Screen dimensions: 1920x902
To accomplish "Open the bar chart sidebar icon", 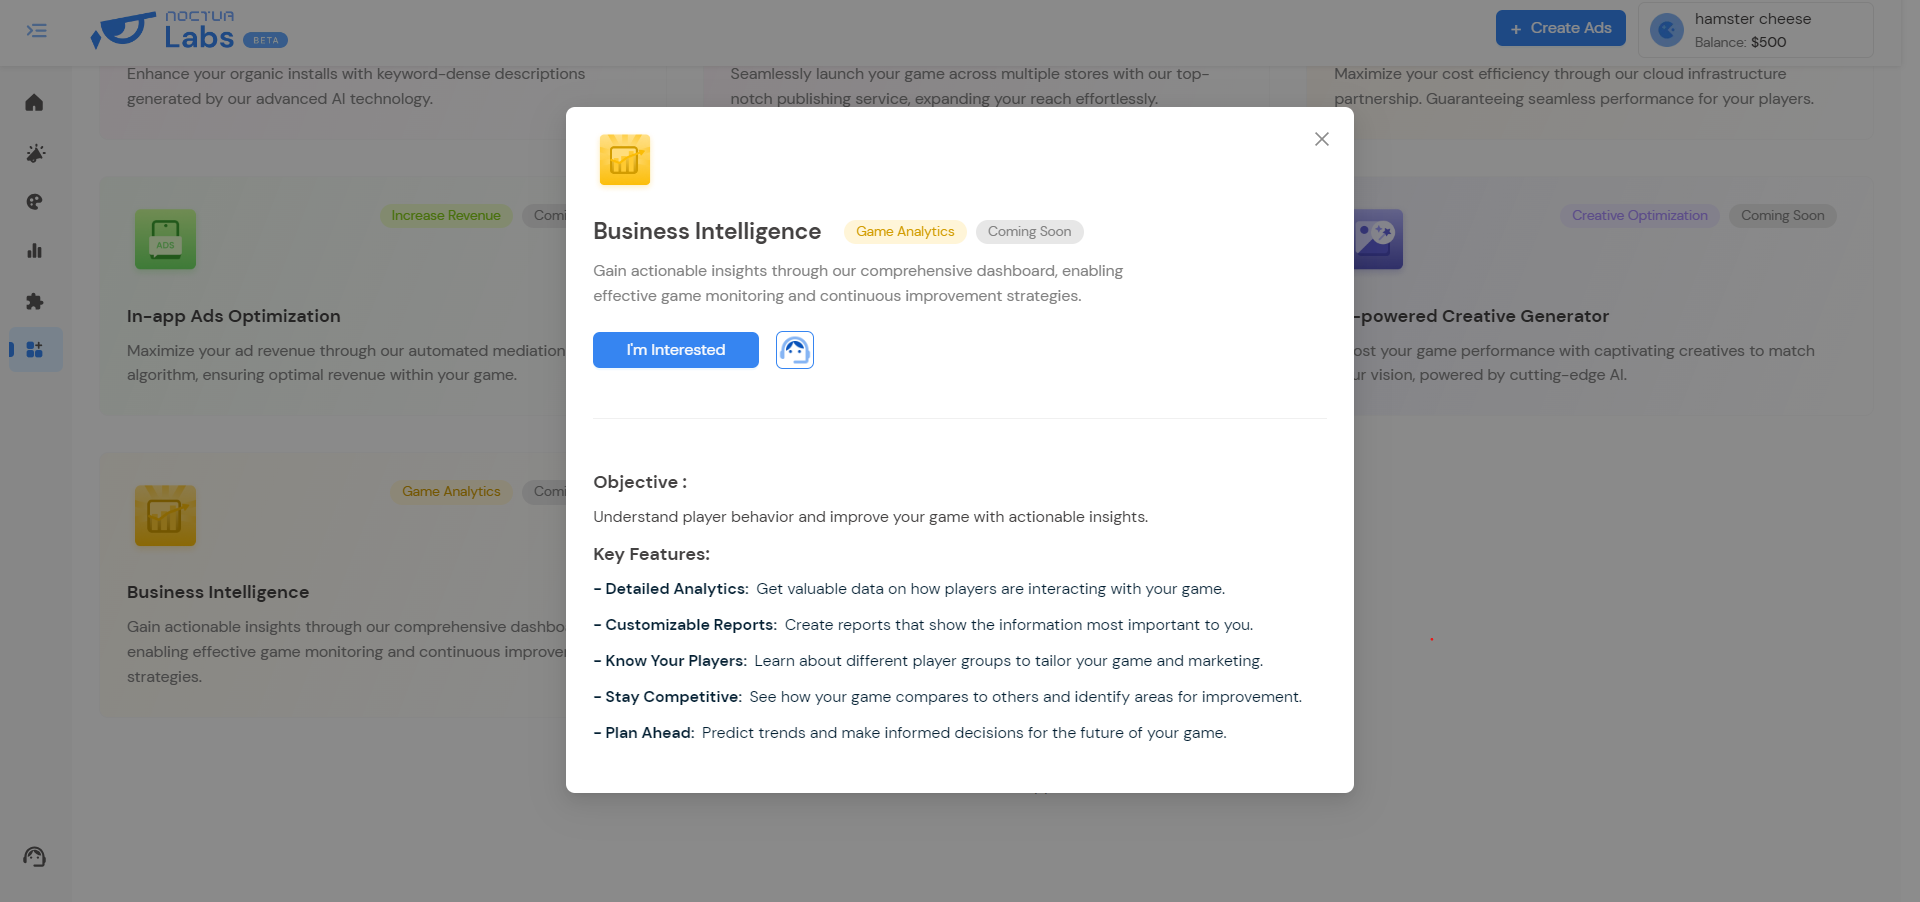I will 35,251.
